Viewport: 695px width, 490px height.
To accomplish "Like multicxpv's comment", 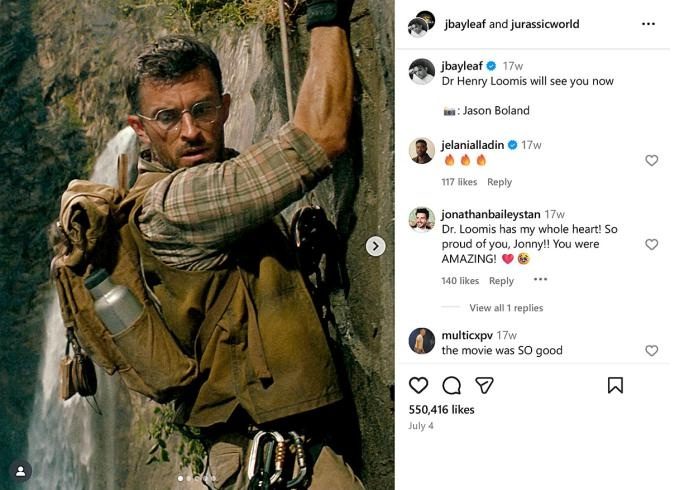I will (x=651, y=350).
